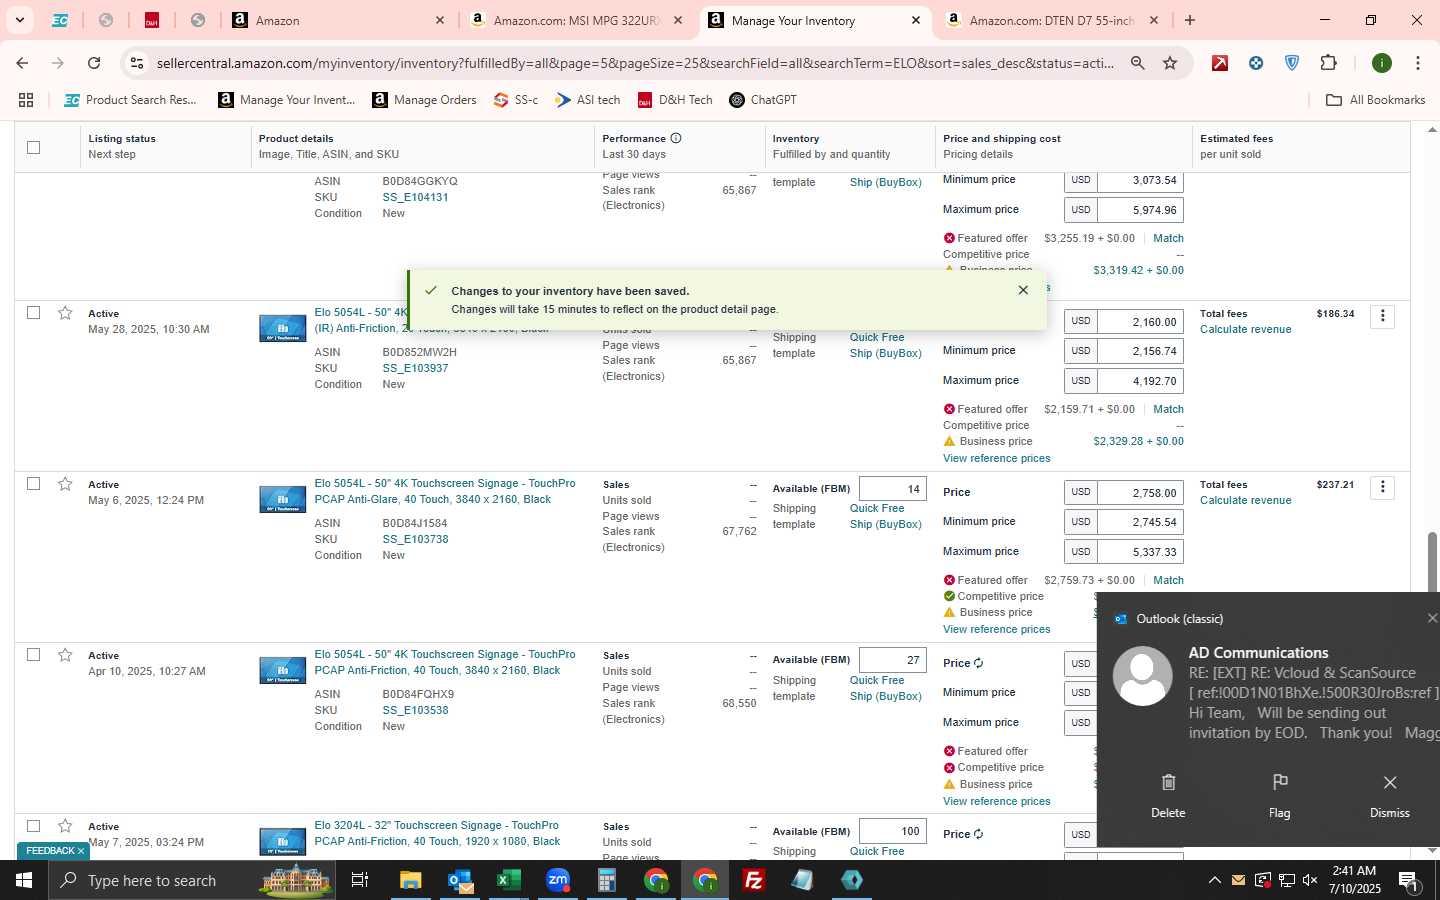This screenshot has width=1440, height=900.
Task: Open Elo 5054L Anti-Glare product title link
Action: (x=444, y=491)
